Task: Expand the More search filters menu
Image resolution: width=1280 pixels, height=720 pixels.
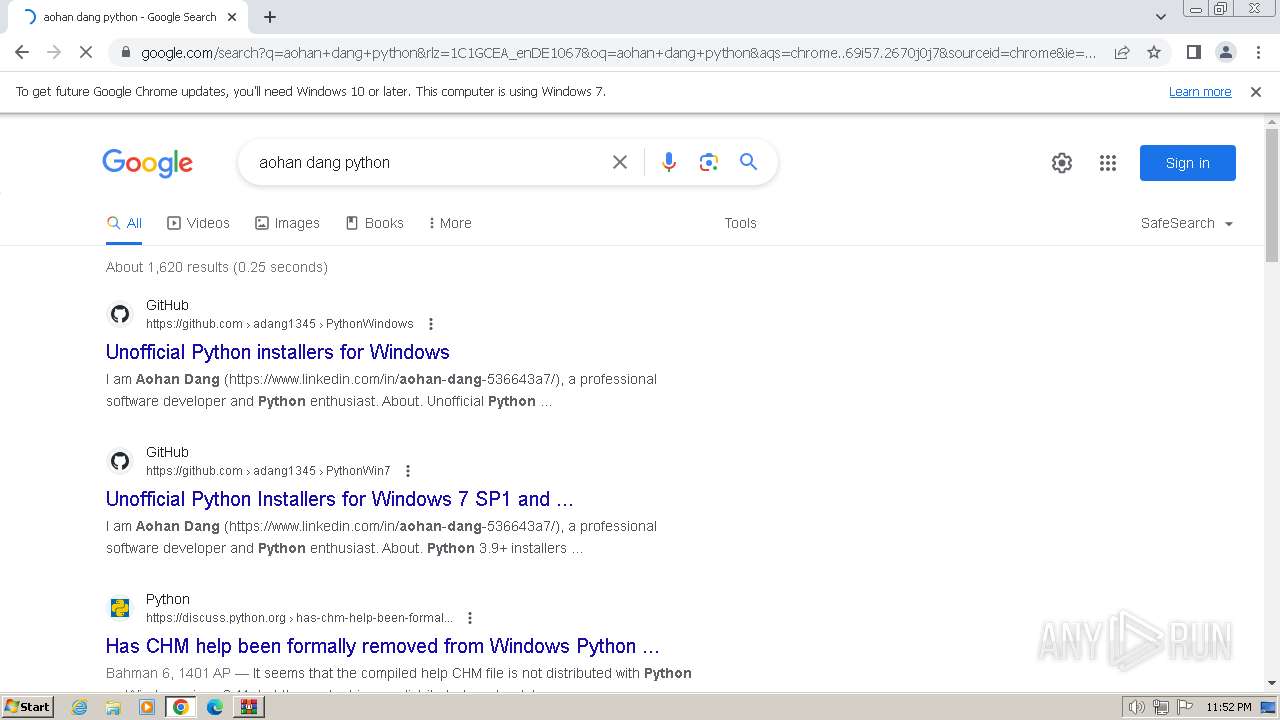Action: [449, 223]
